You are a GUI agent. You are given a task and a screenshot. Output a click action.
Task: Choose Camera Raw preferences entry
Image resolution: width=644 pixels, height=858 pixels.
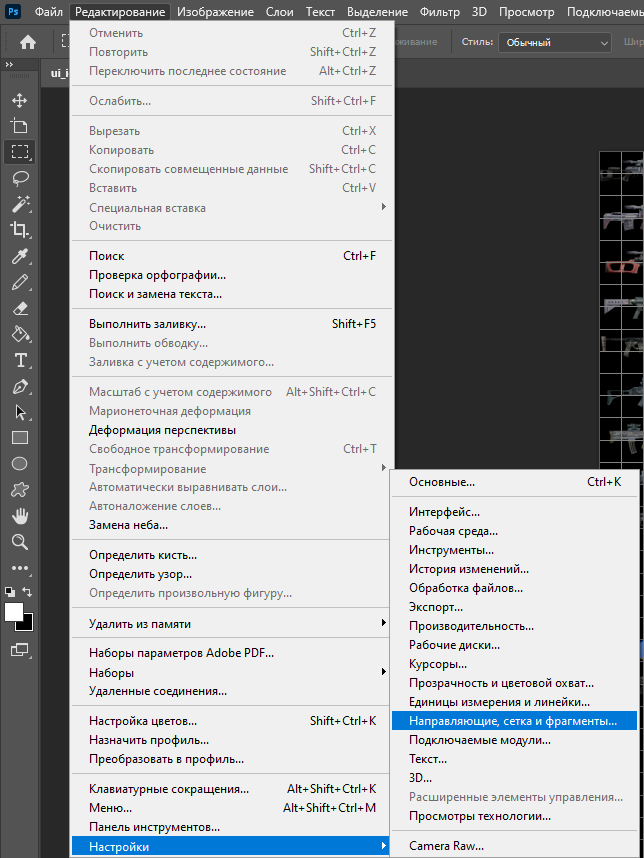[515, 846]
